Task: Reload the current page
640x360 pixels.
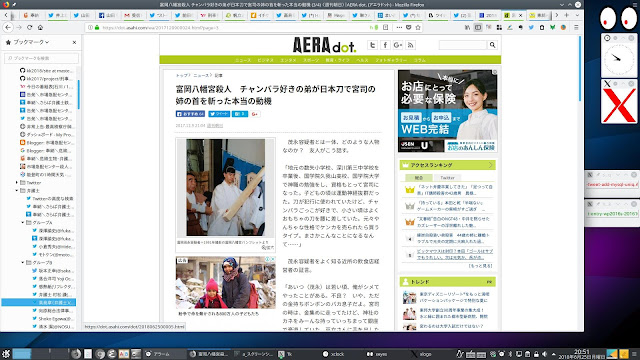Action: 29,27
